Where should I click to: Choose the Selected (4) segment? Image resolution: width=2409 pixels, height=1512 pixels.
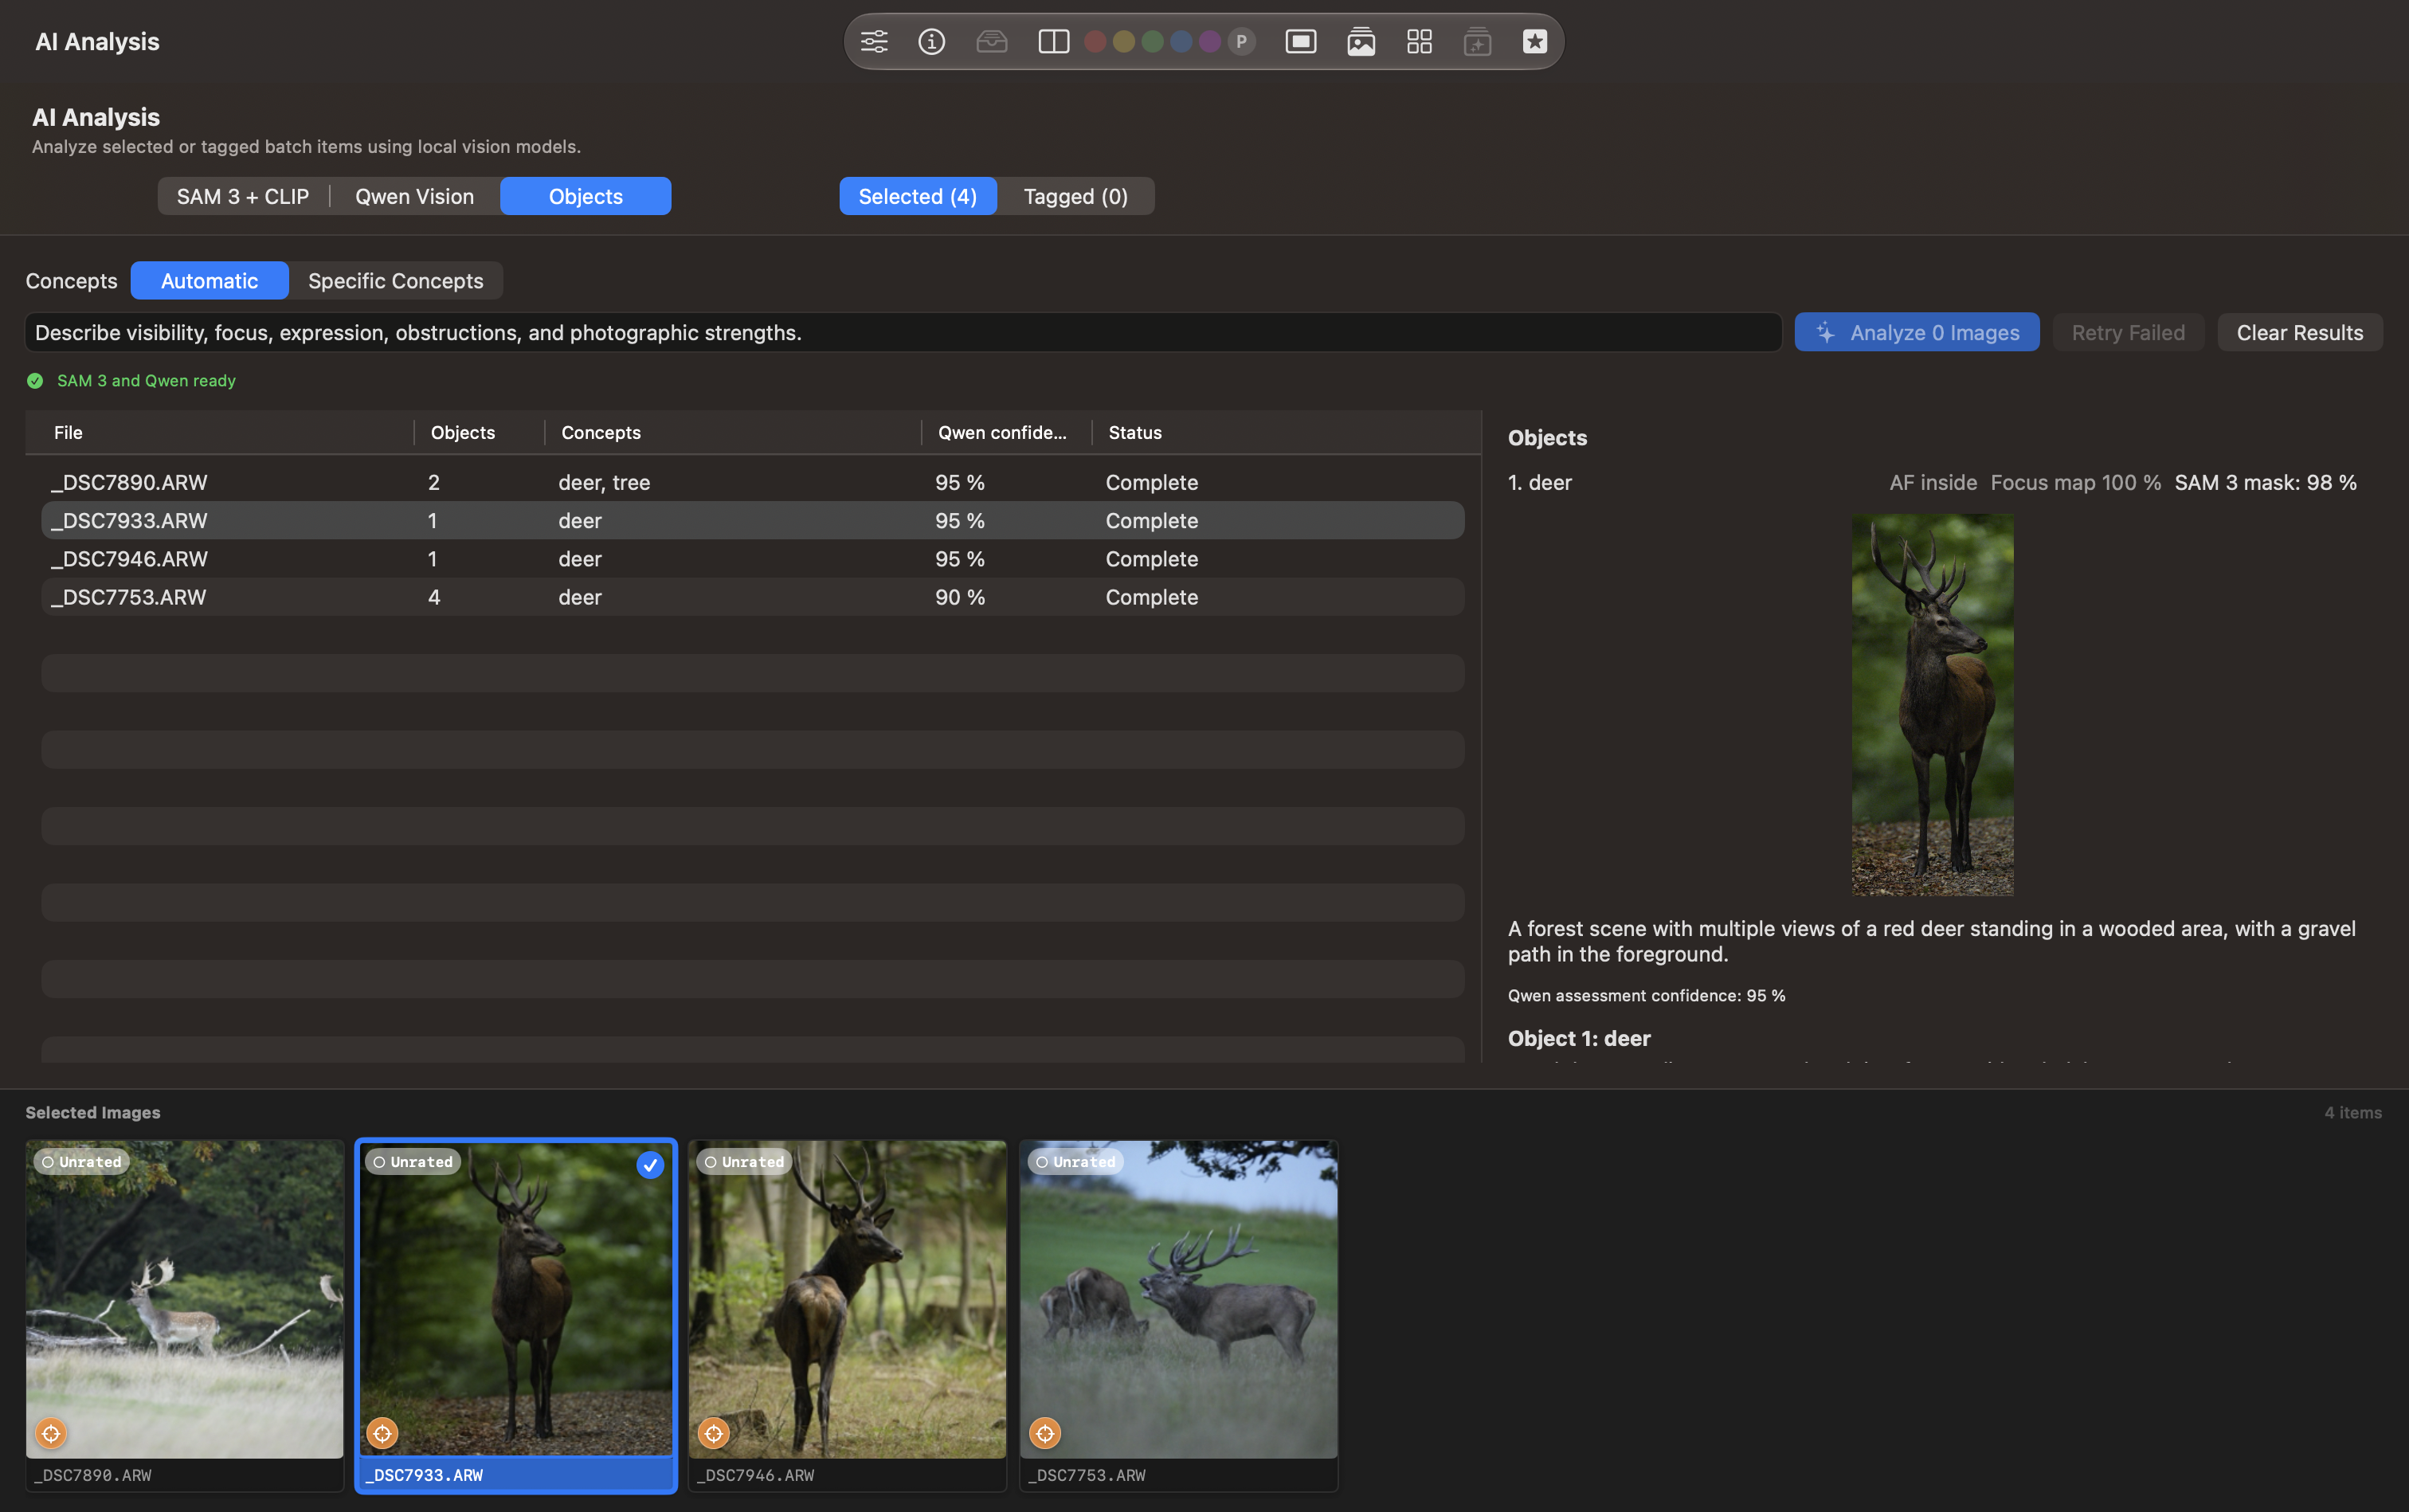(917, 196)
